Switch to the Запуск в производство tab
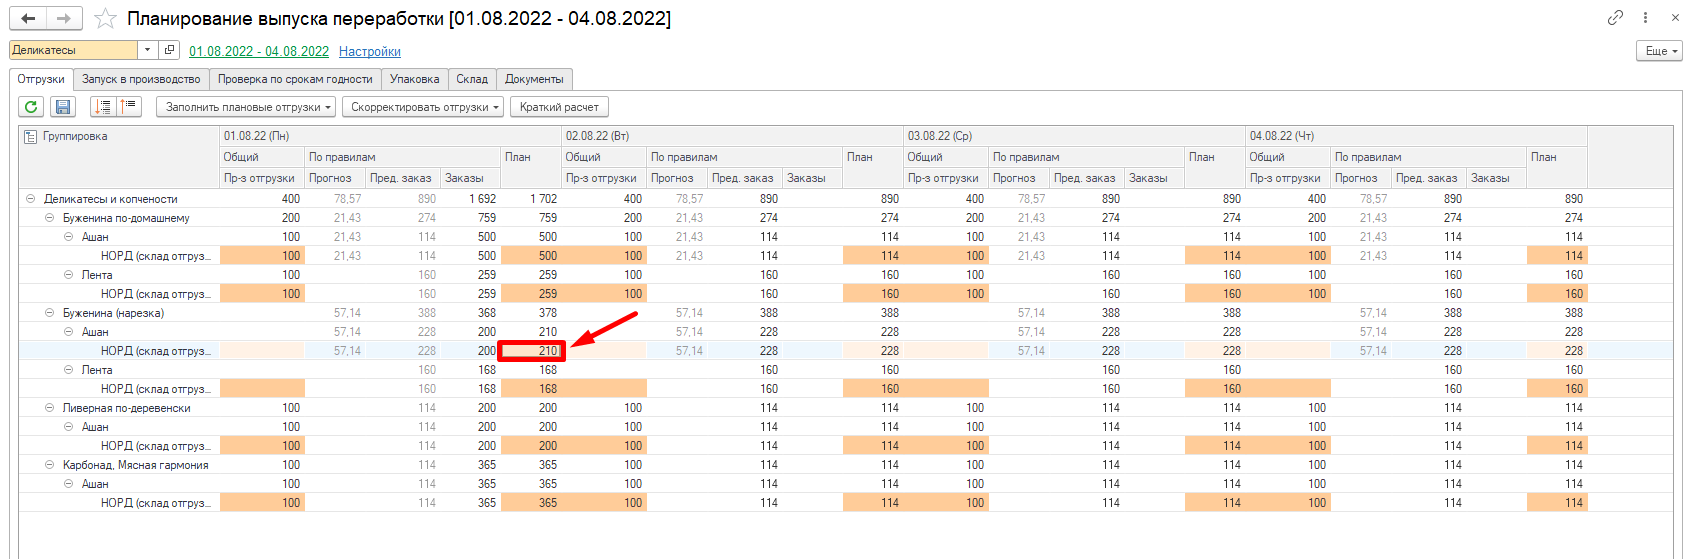 pos(141,79)
